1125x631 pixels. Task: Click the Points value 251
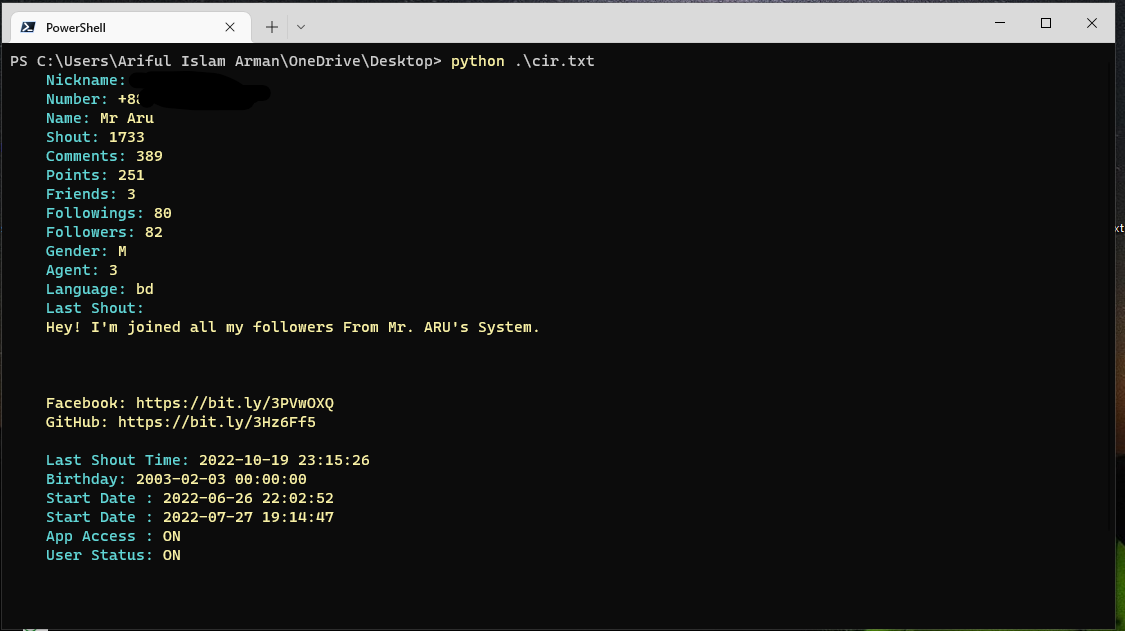click(131, 175)
